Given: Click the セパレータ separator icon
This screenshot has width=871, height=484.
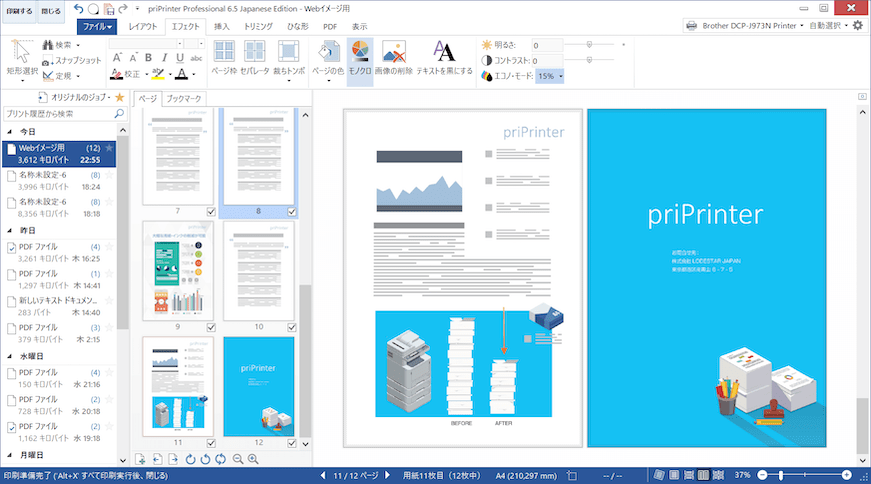Looking at the screenshot, I should (254, 58).
